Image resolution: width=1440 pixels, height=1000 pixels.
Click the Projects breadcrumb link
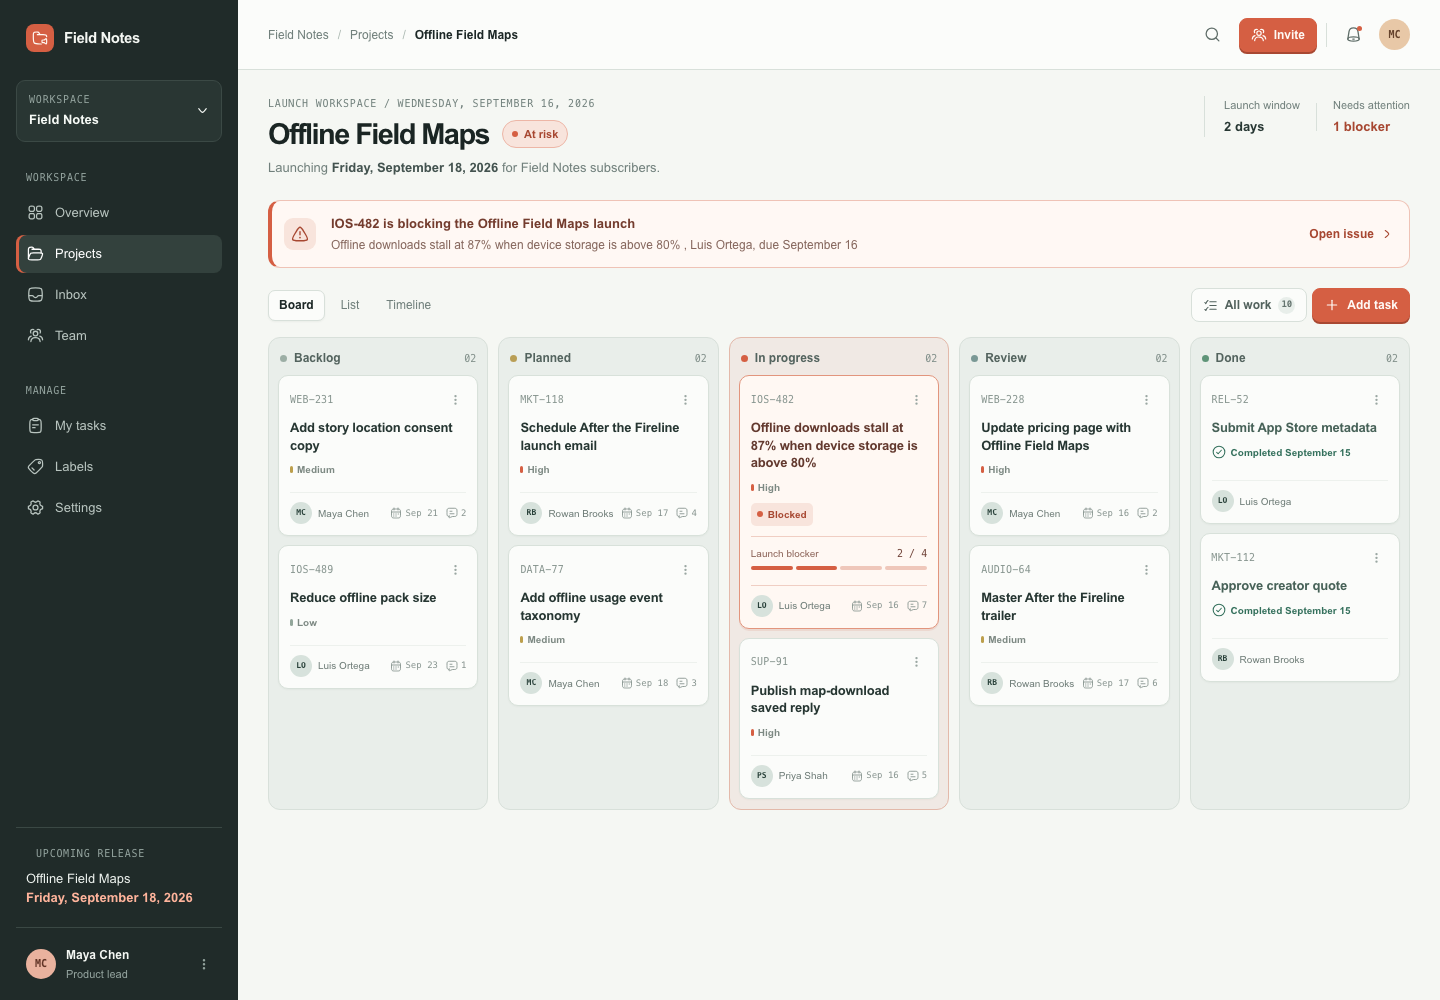(x=372, y=35)
